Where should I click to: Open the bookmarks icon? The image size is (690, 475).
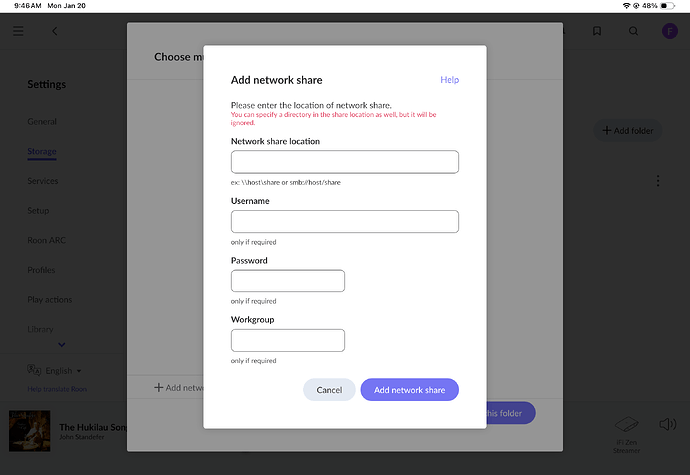coord(597,31)
